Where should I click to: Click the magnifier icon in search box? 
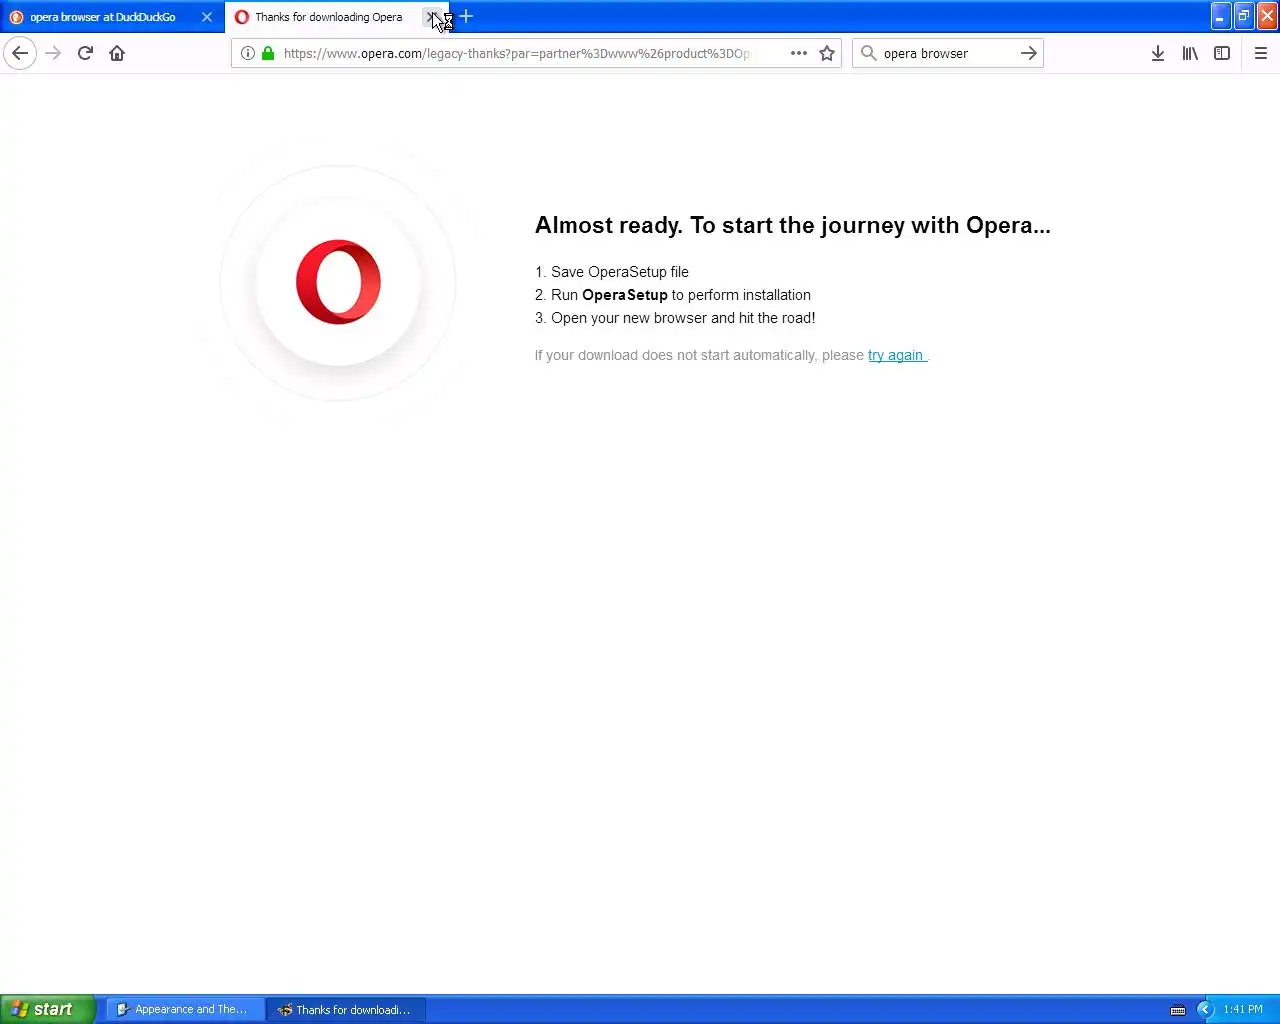click(868, 53)
